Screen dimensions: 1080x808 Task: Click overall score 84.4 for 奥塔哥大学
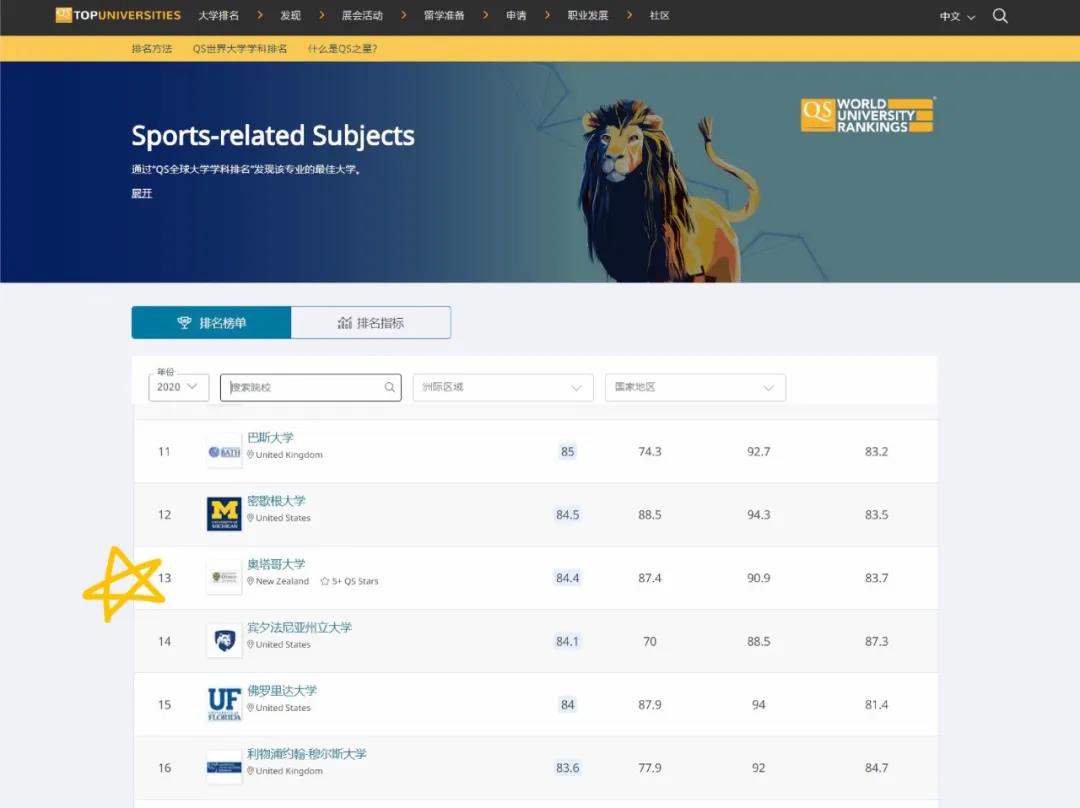[x=568, y=578]
